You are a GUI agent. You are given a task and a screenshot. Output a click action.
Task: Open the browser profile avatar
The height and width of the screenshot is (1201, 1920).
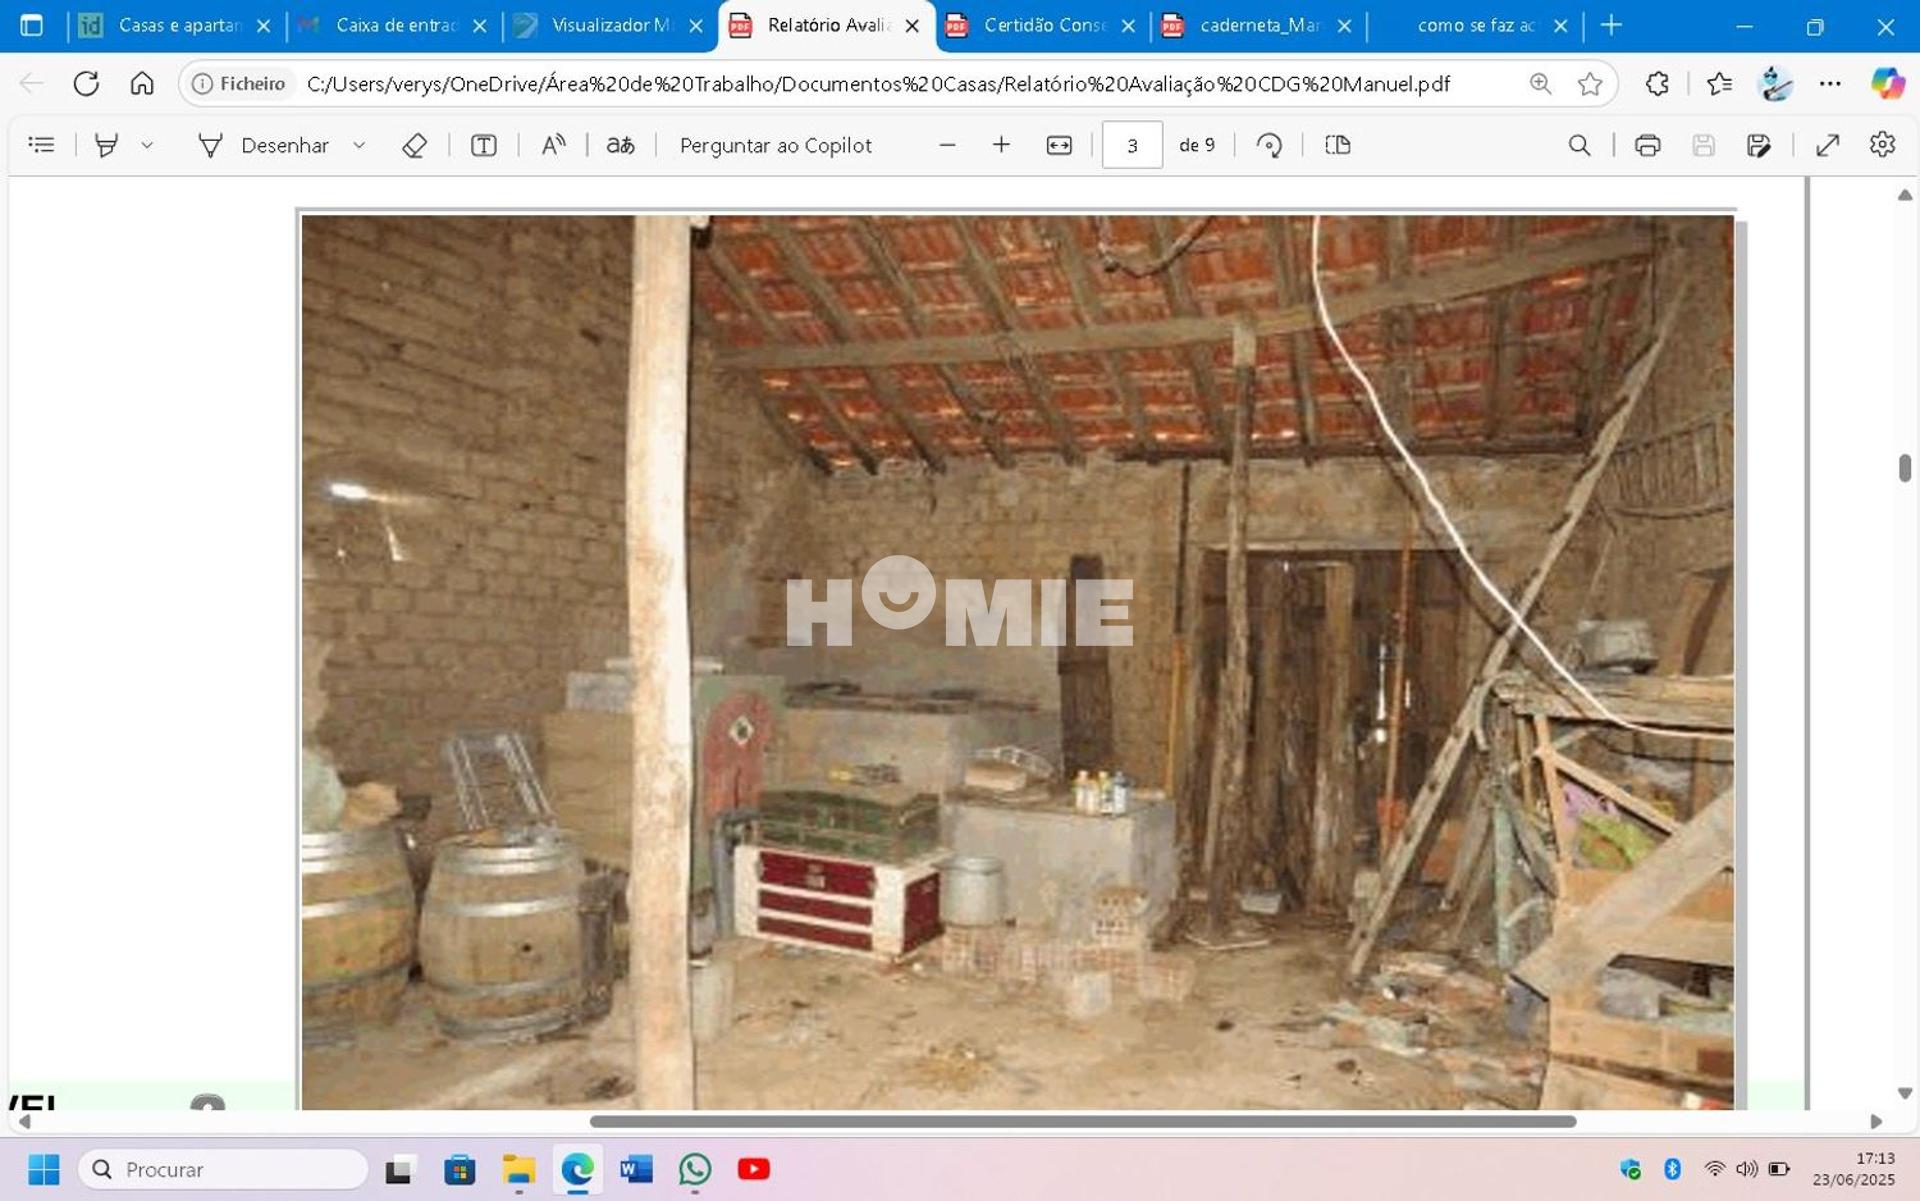(1775, 84)
